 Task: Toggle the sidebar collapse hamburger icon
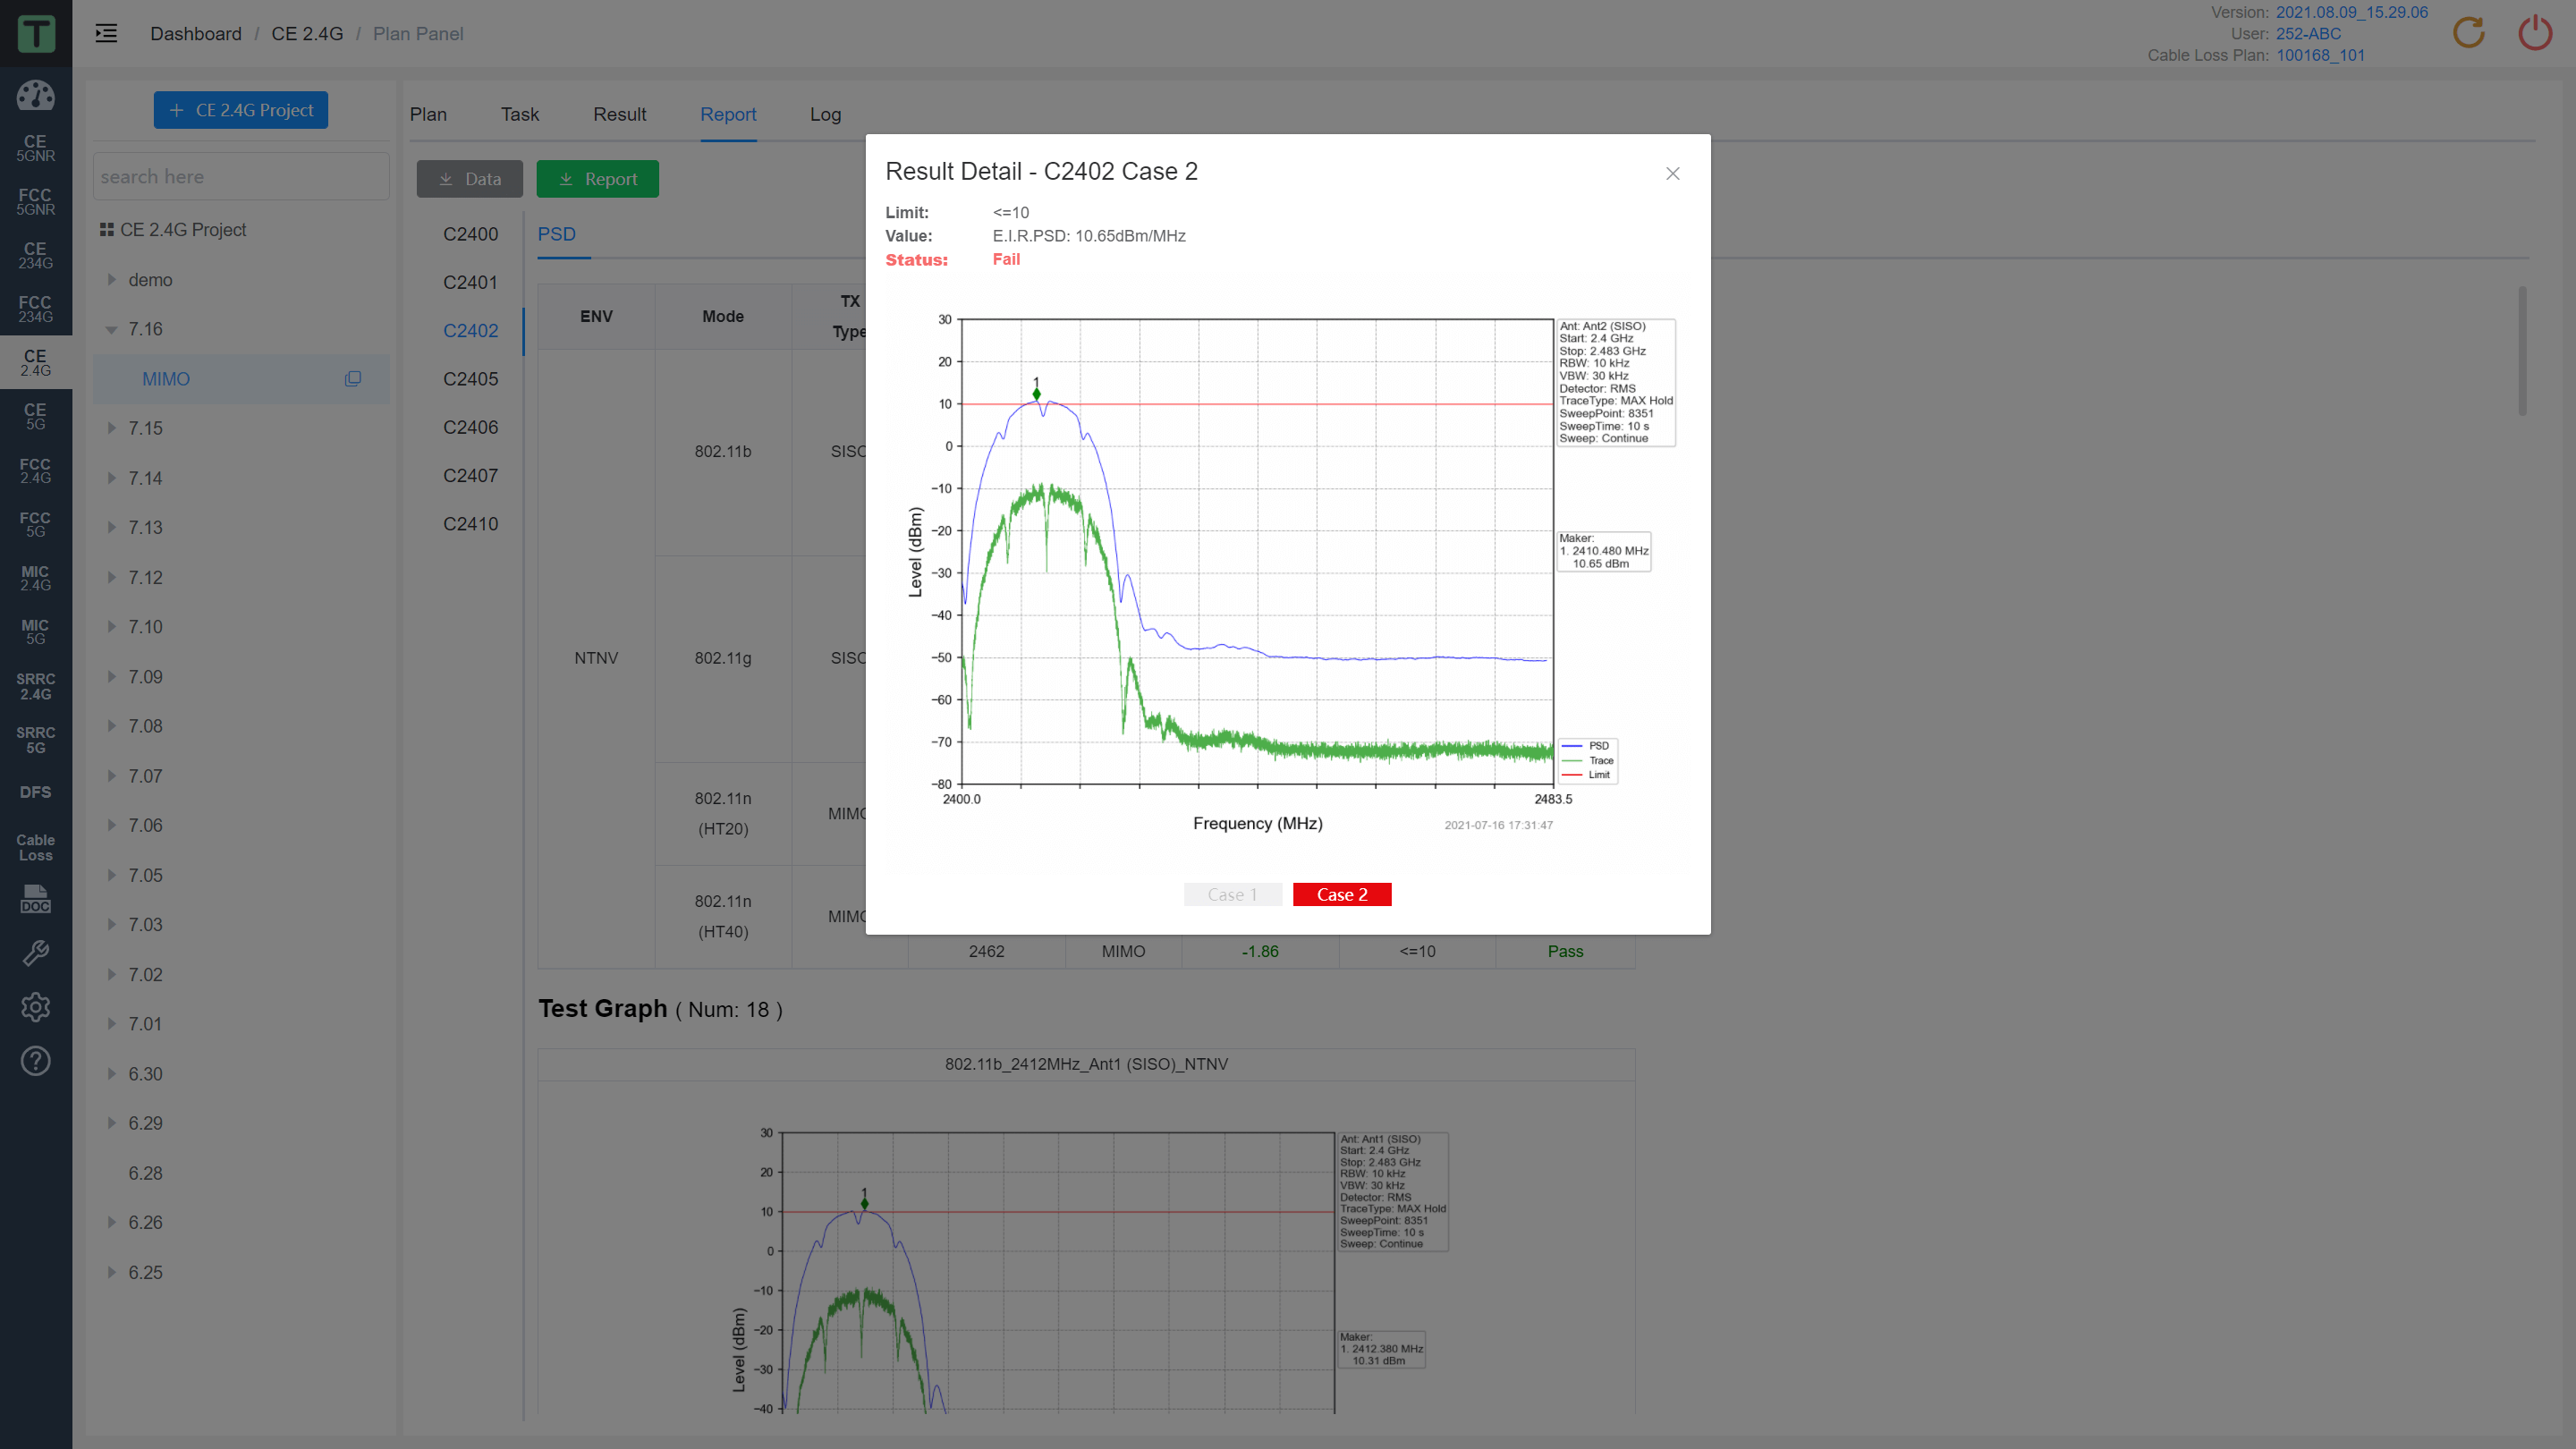[106, 34]
